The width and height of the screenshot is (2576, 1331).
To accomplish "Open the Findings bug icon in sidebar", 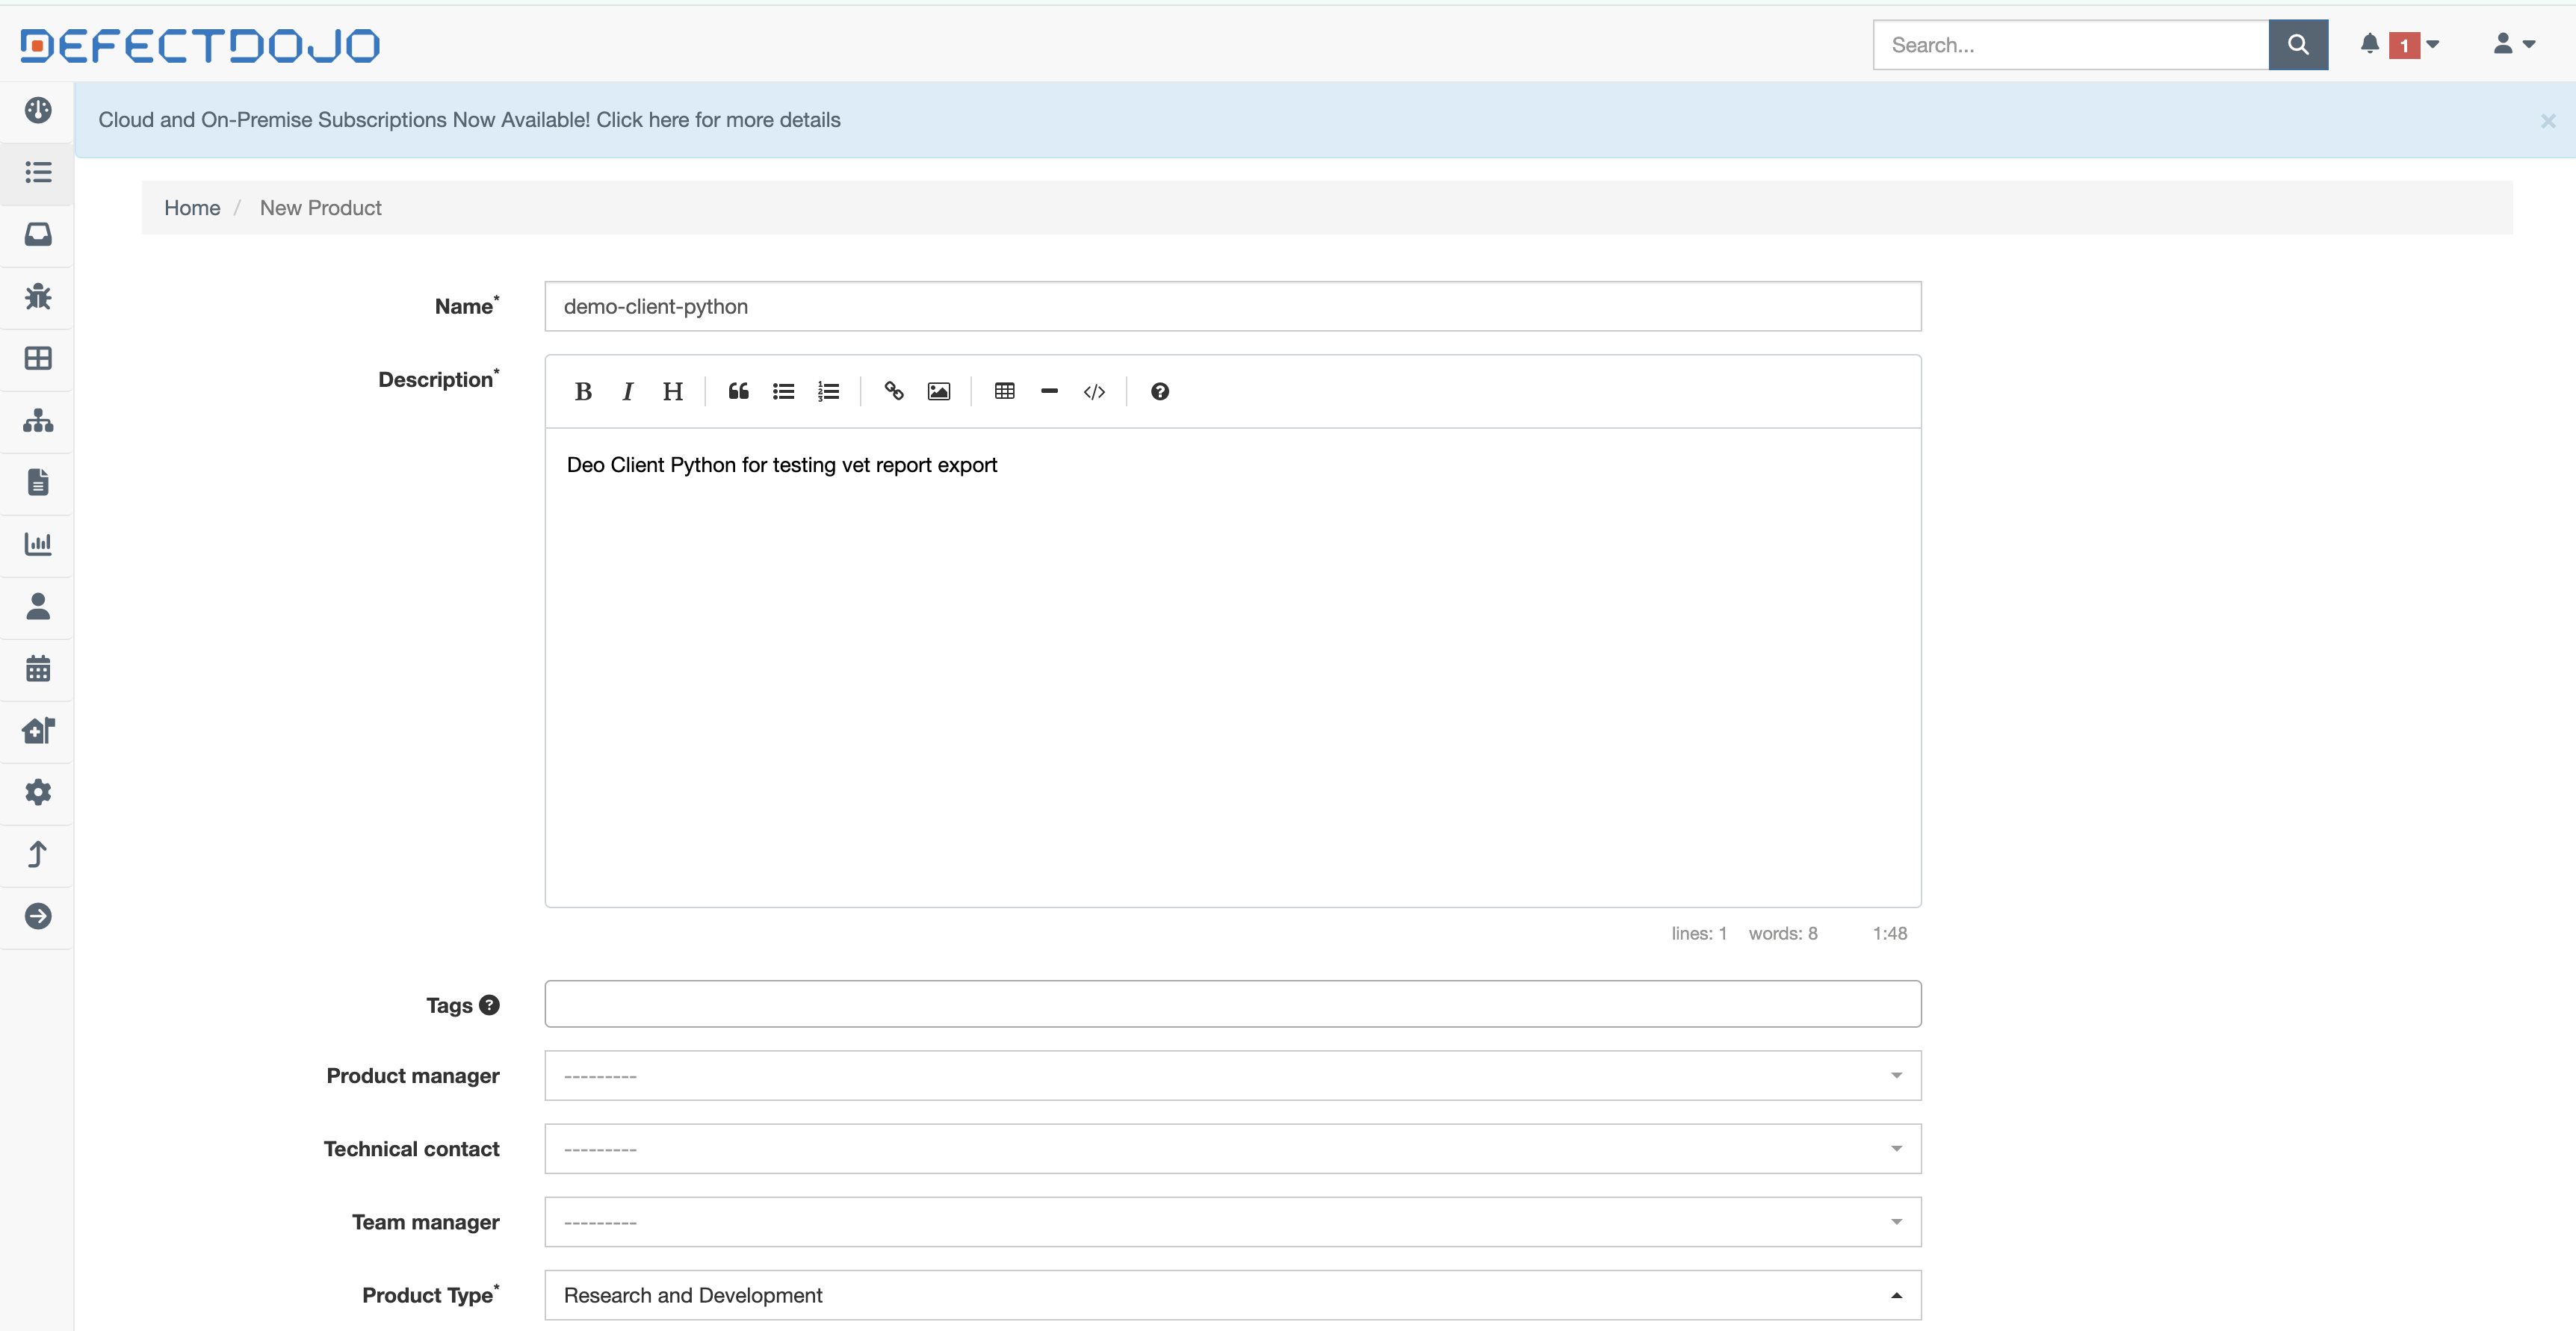I will click(38, 297).
